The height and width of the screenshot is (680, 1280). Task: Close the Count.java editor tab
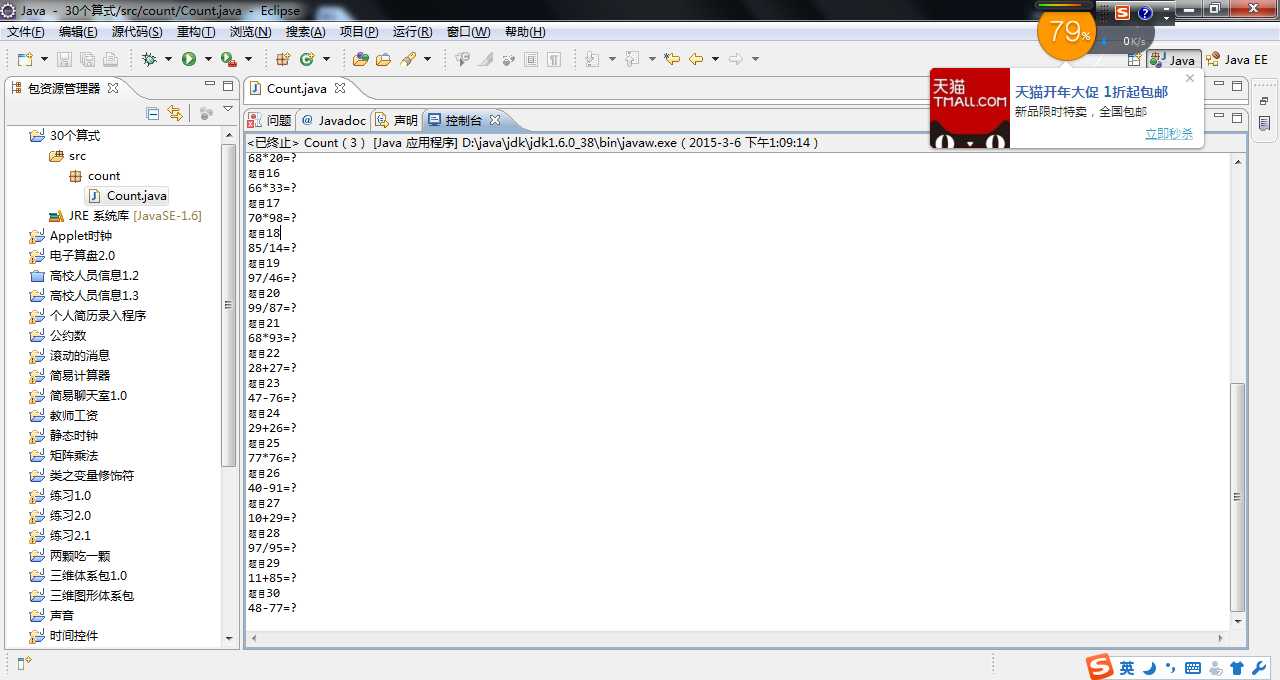click(x=340, y=88)
